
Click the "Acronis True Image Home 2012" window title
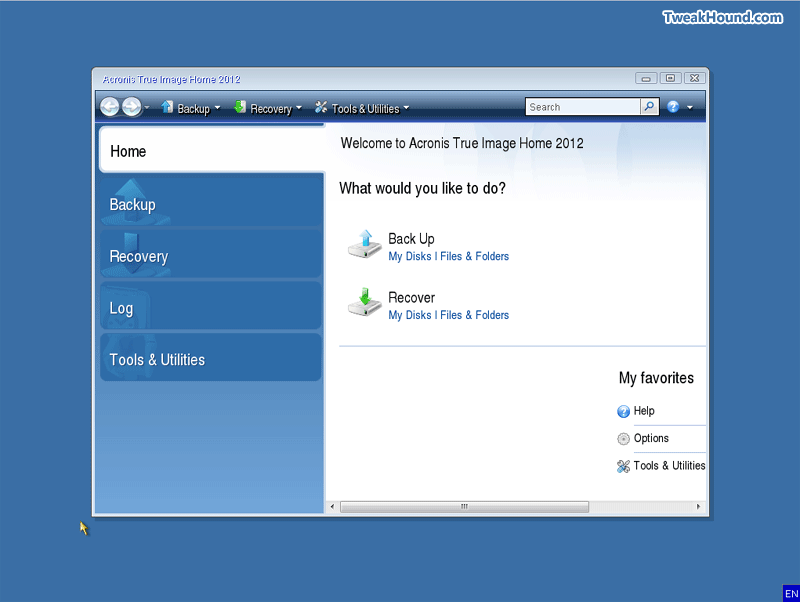[x=171, y=80]
